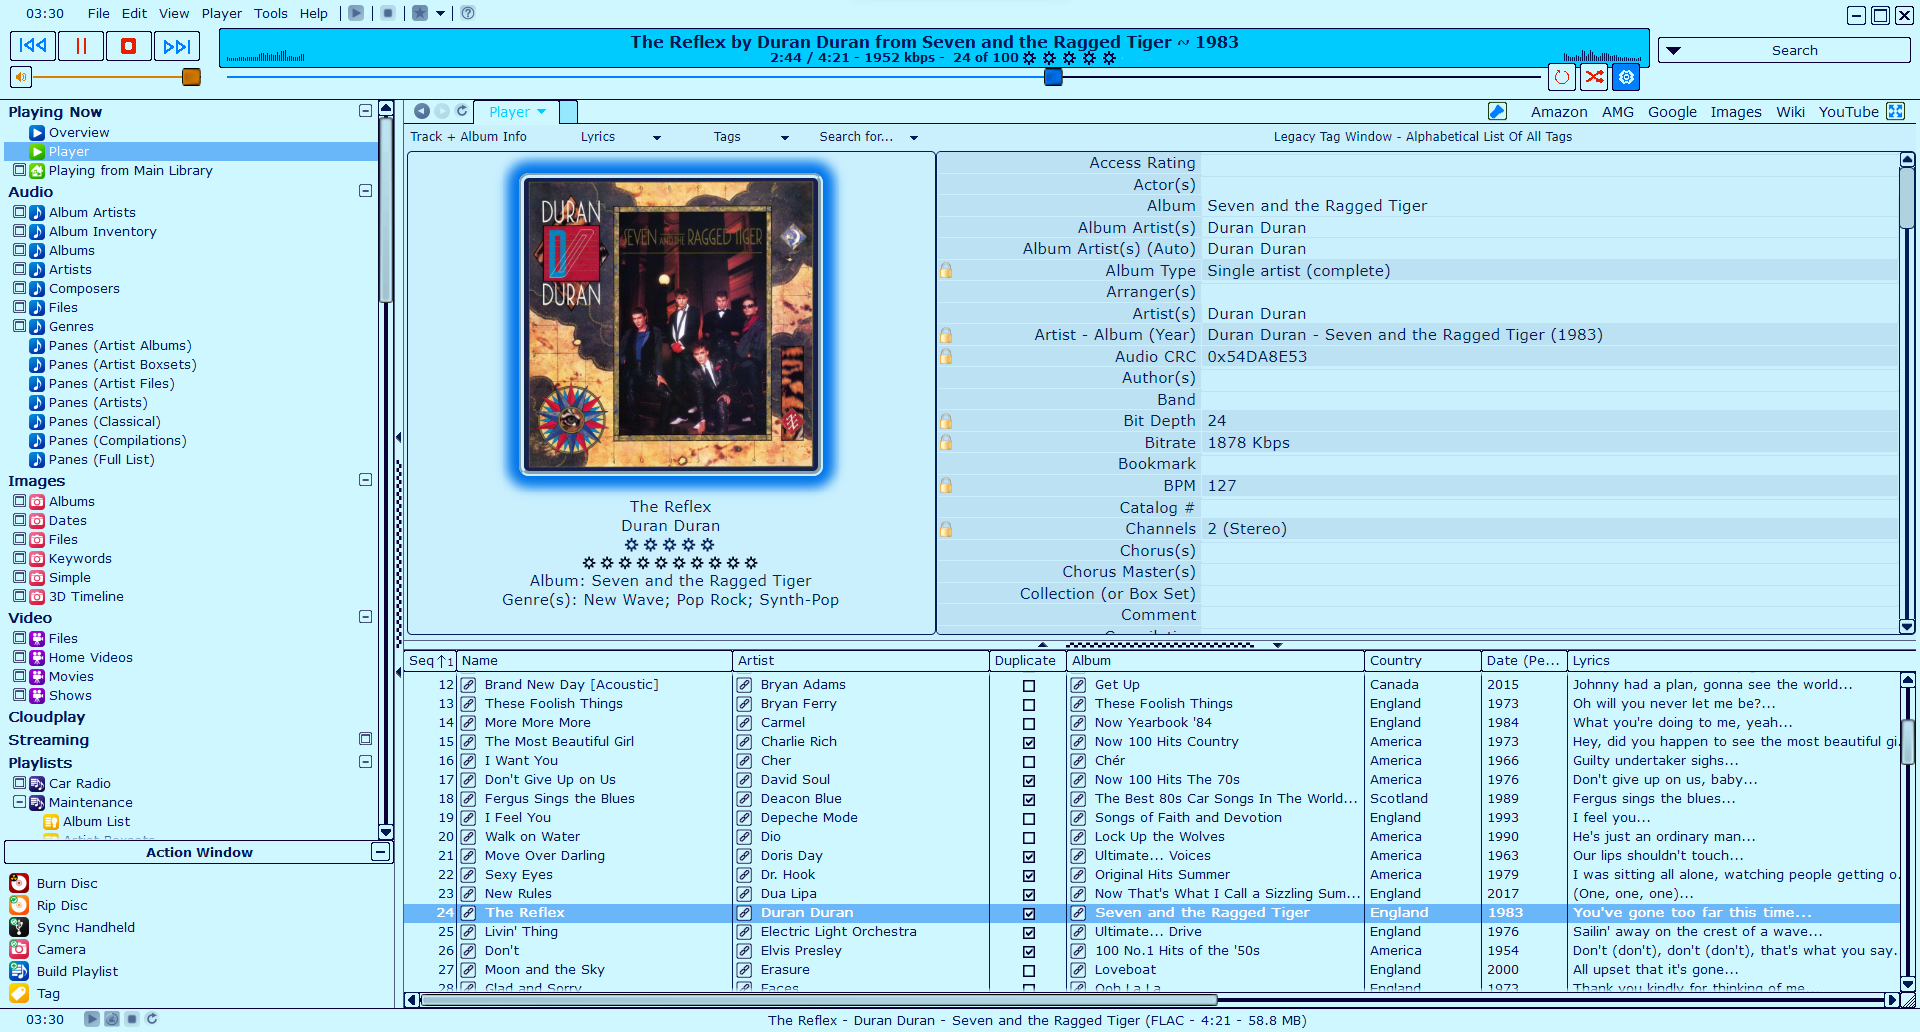The height and width of the screenshot is (1032, 1920).
Task: Open the YouTube link
Action: (x=1848, y=112)
